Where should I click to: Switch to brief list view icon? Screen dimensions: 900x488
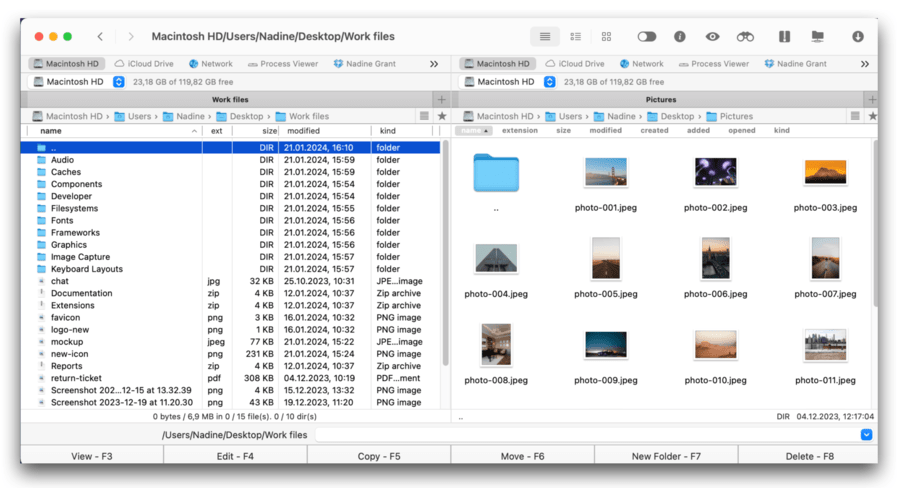coord(575,37)
